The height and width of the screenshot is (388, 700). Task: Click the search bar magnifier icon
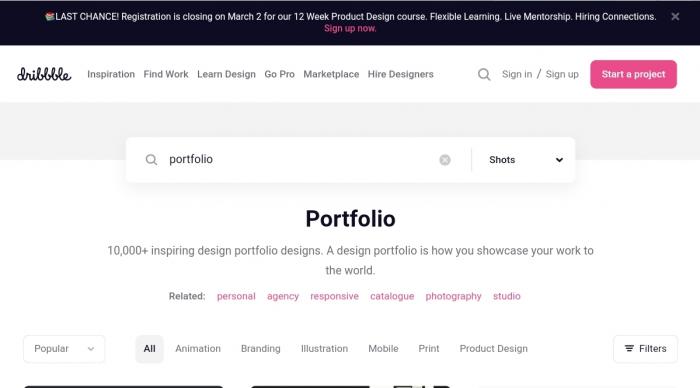[x=151, y=160]
